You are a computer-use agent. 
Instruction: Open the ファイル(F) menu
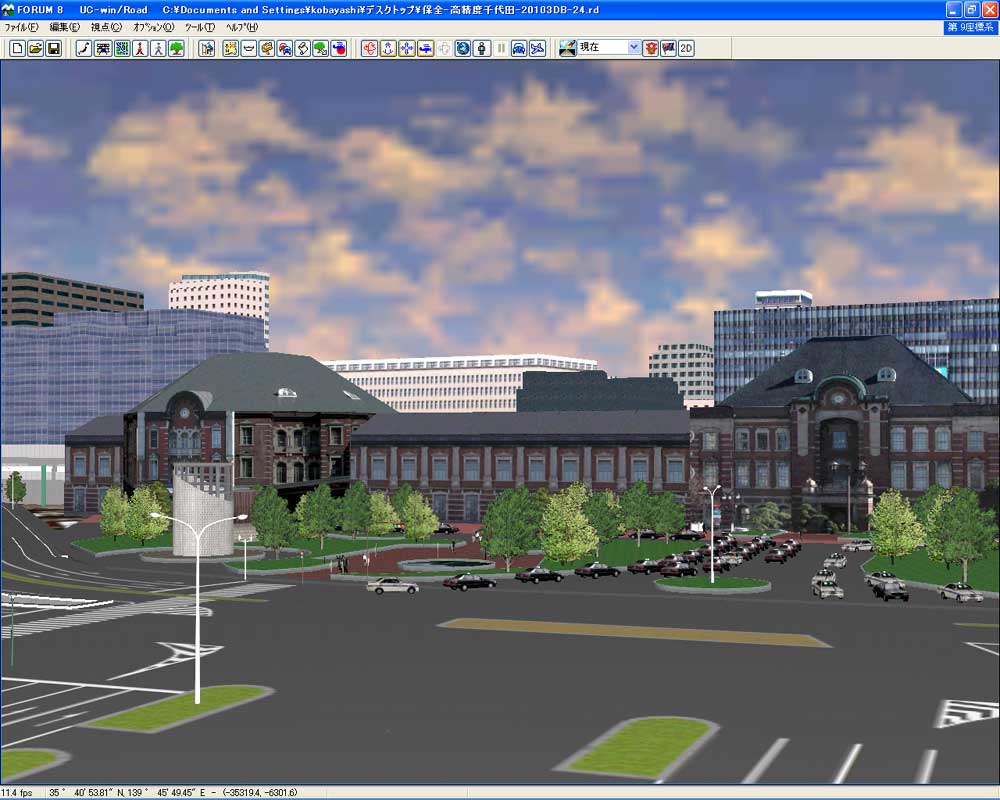(21, 27)
